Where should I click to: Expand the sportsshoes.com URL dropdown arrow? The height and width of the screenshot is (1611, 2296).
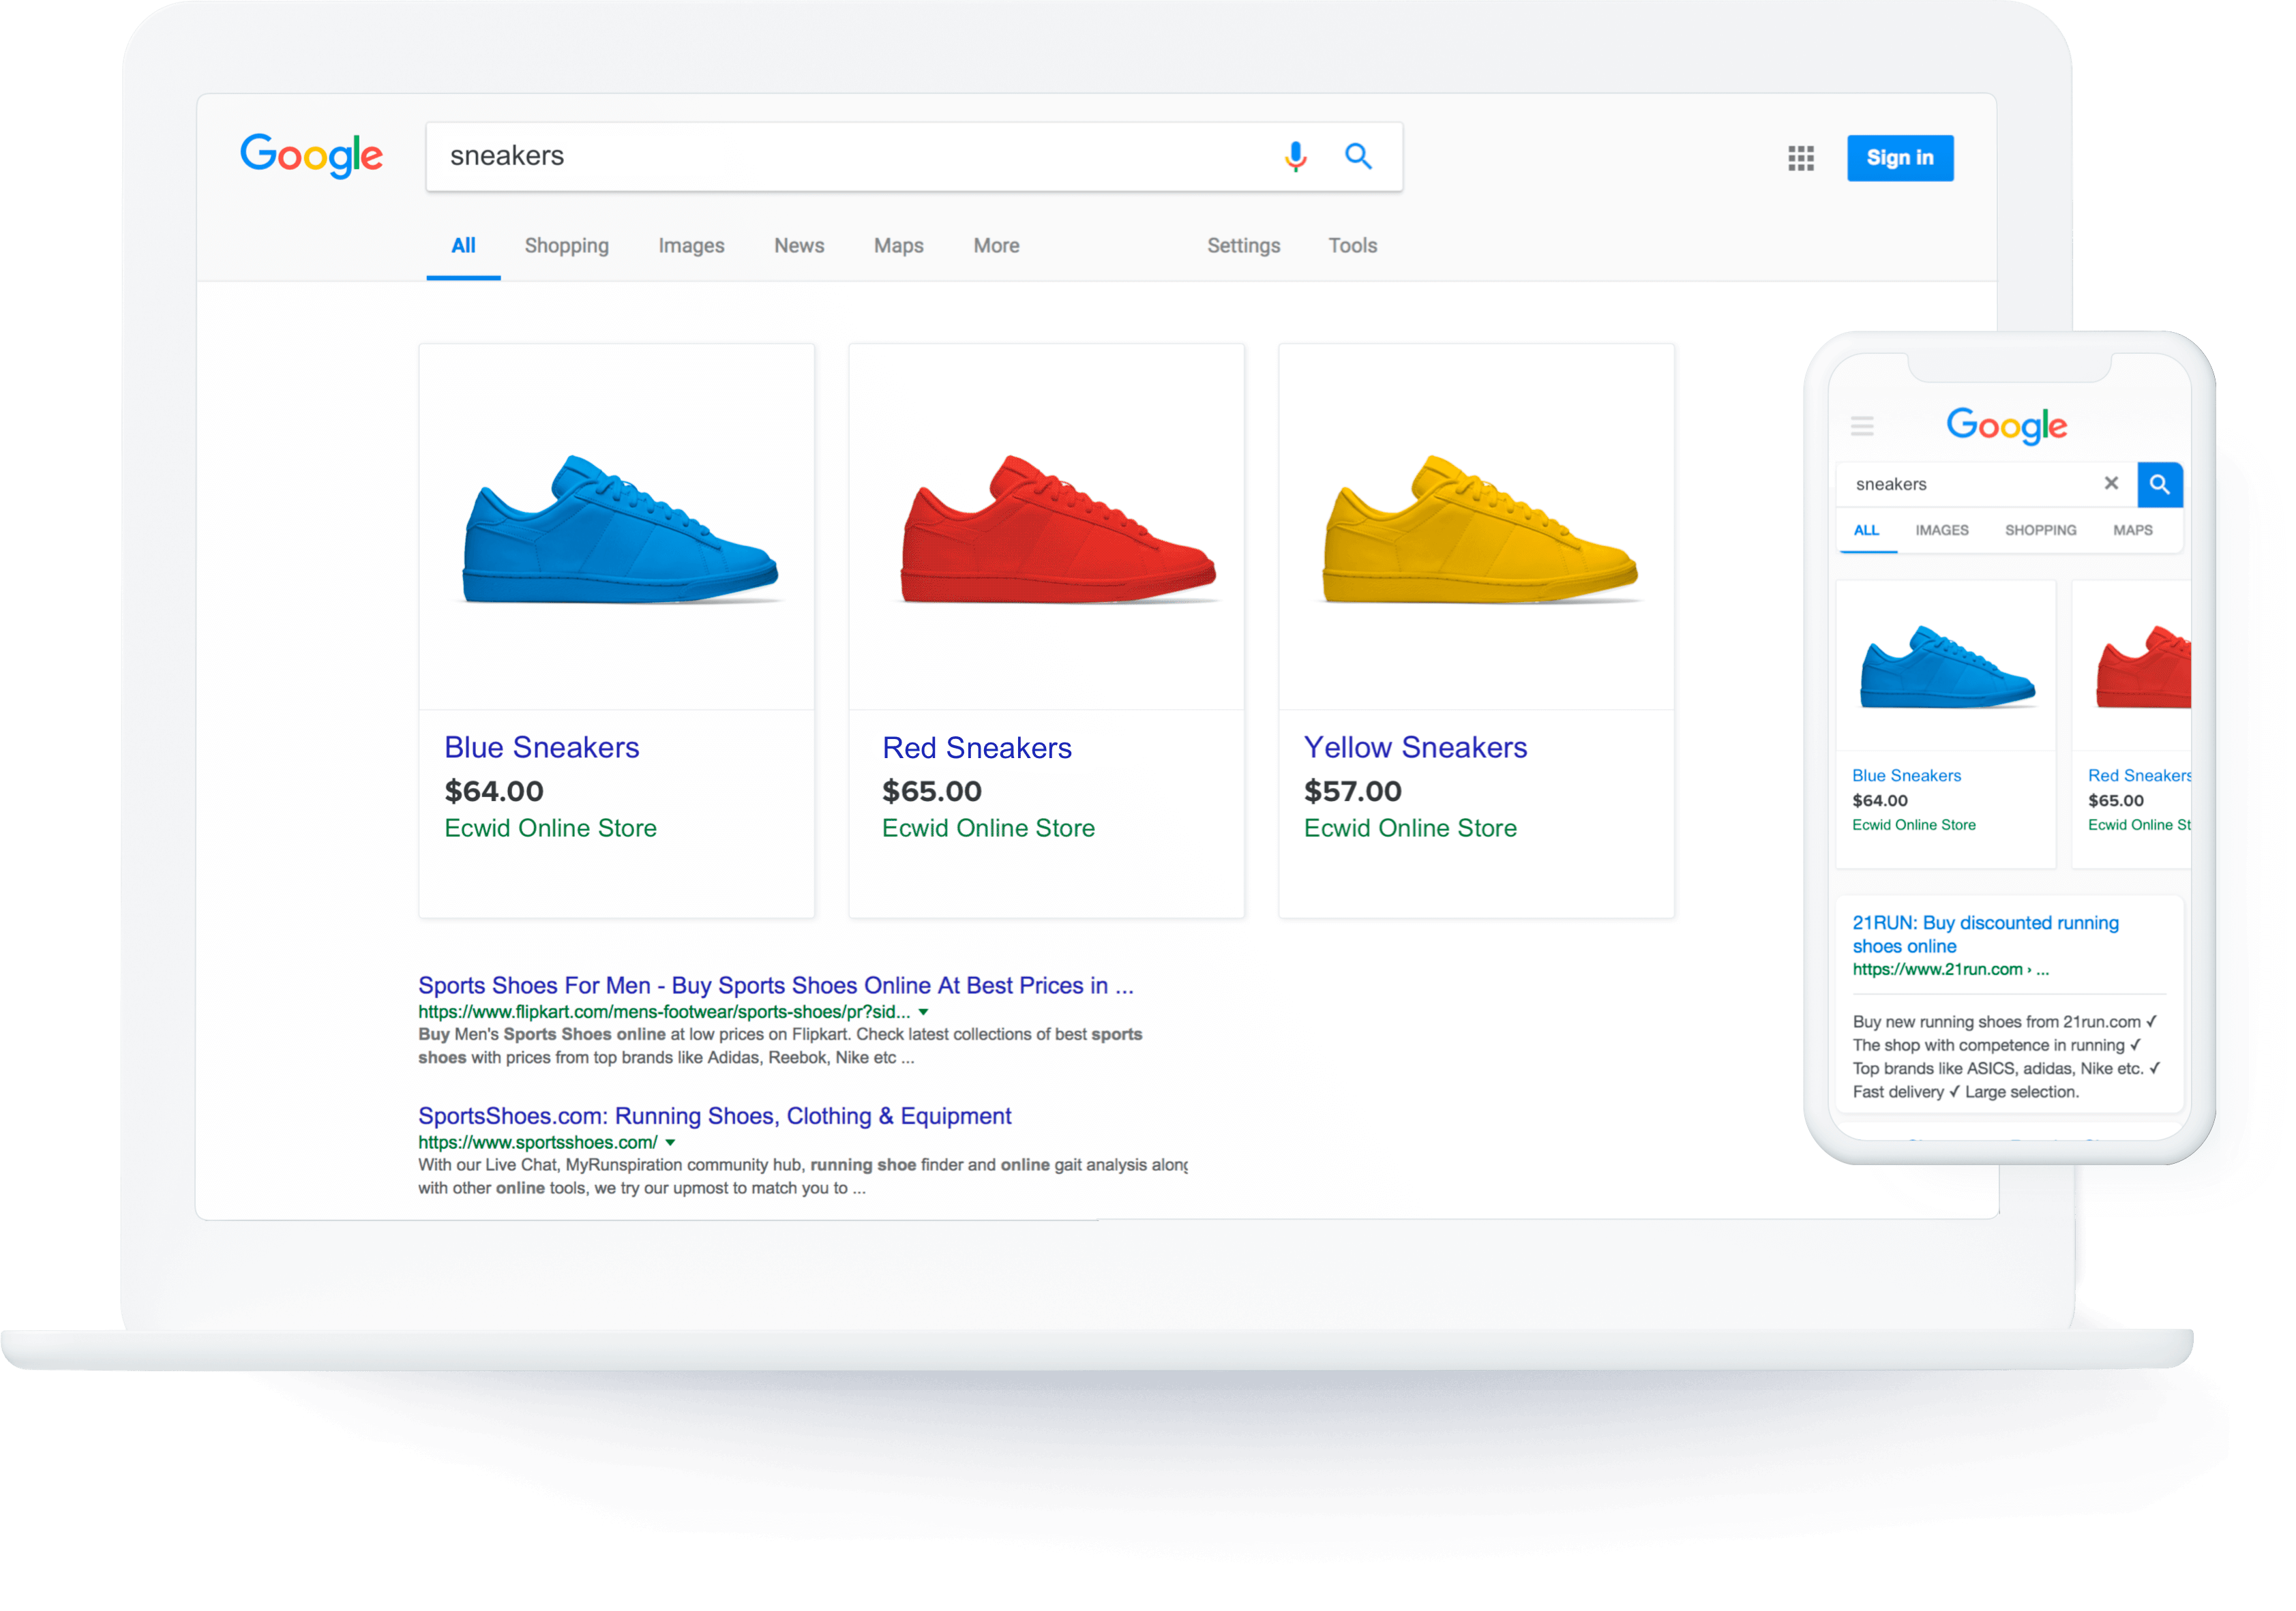point(672,1142)
